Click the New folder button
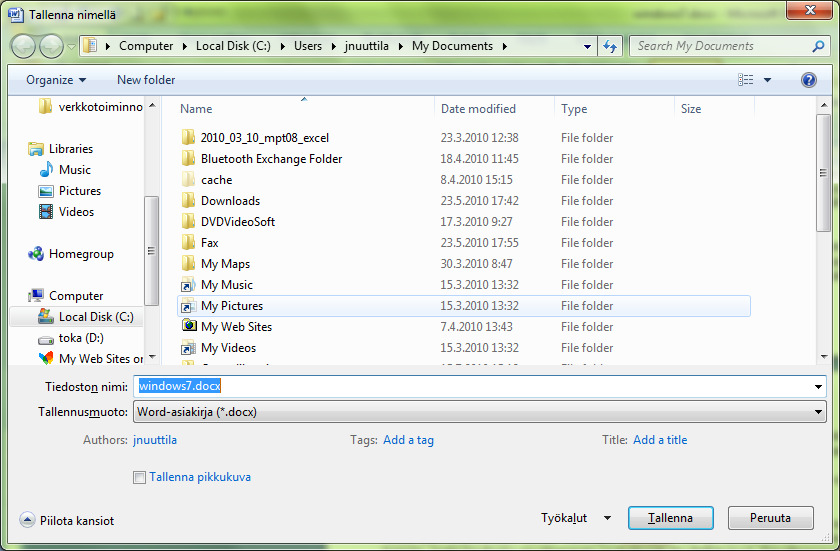The height and width of the screenshot is (551, 840). pyautogui.click(x=146, y=80)
